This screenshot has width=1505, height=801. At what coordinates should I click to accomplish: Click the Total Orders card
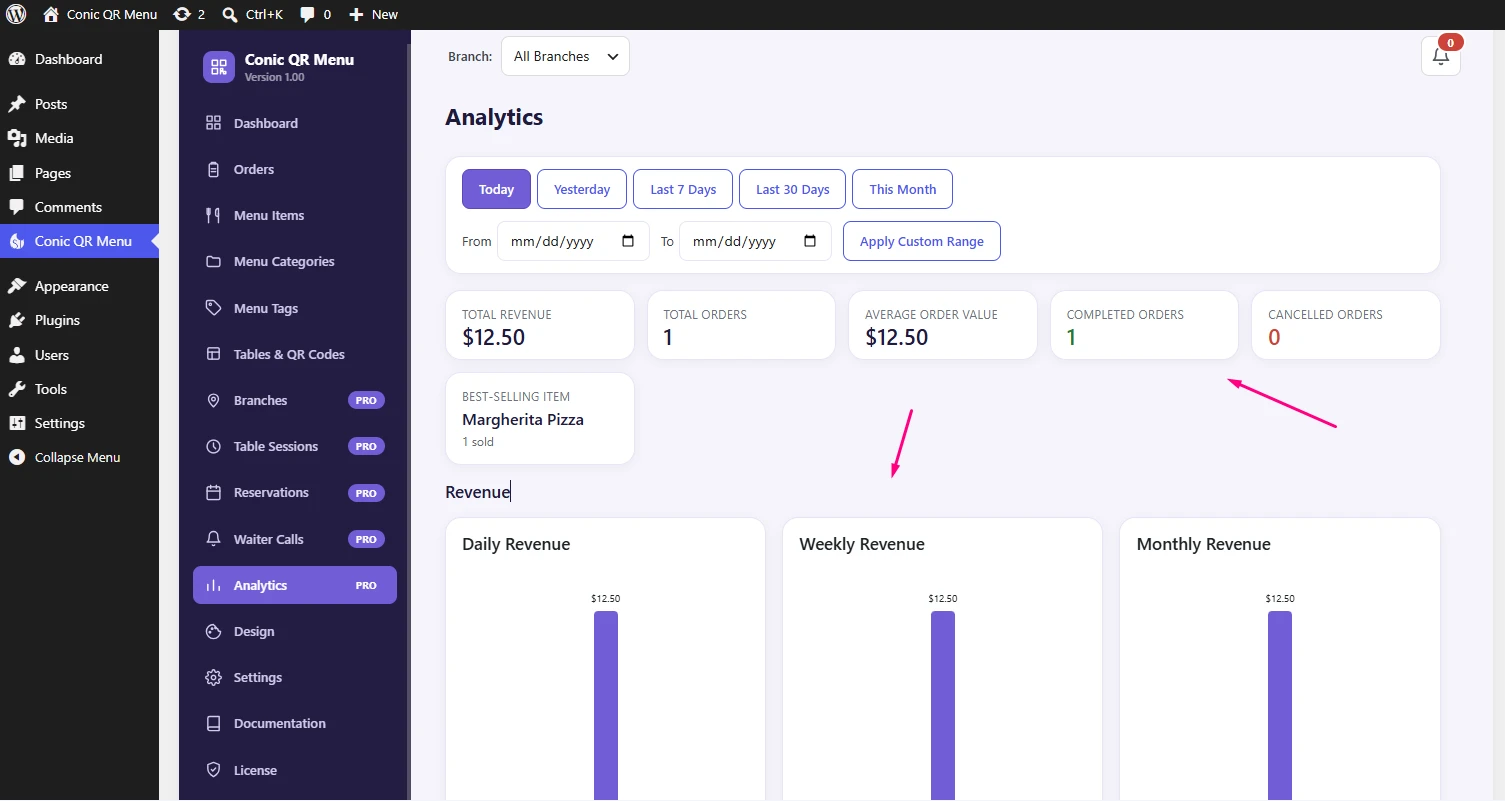point(741,325)
